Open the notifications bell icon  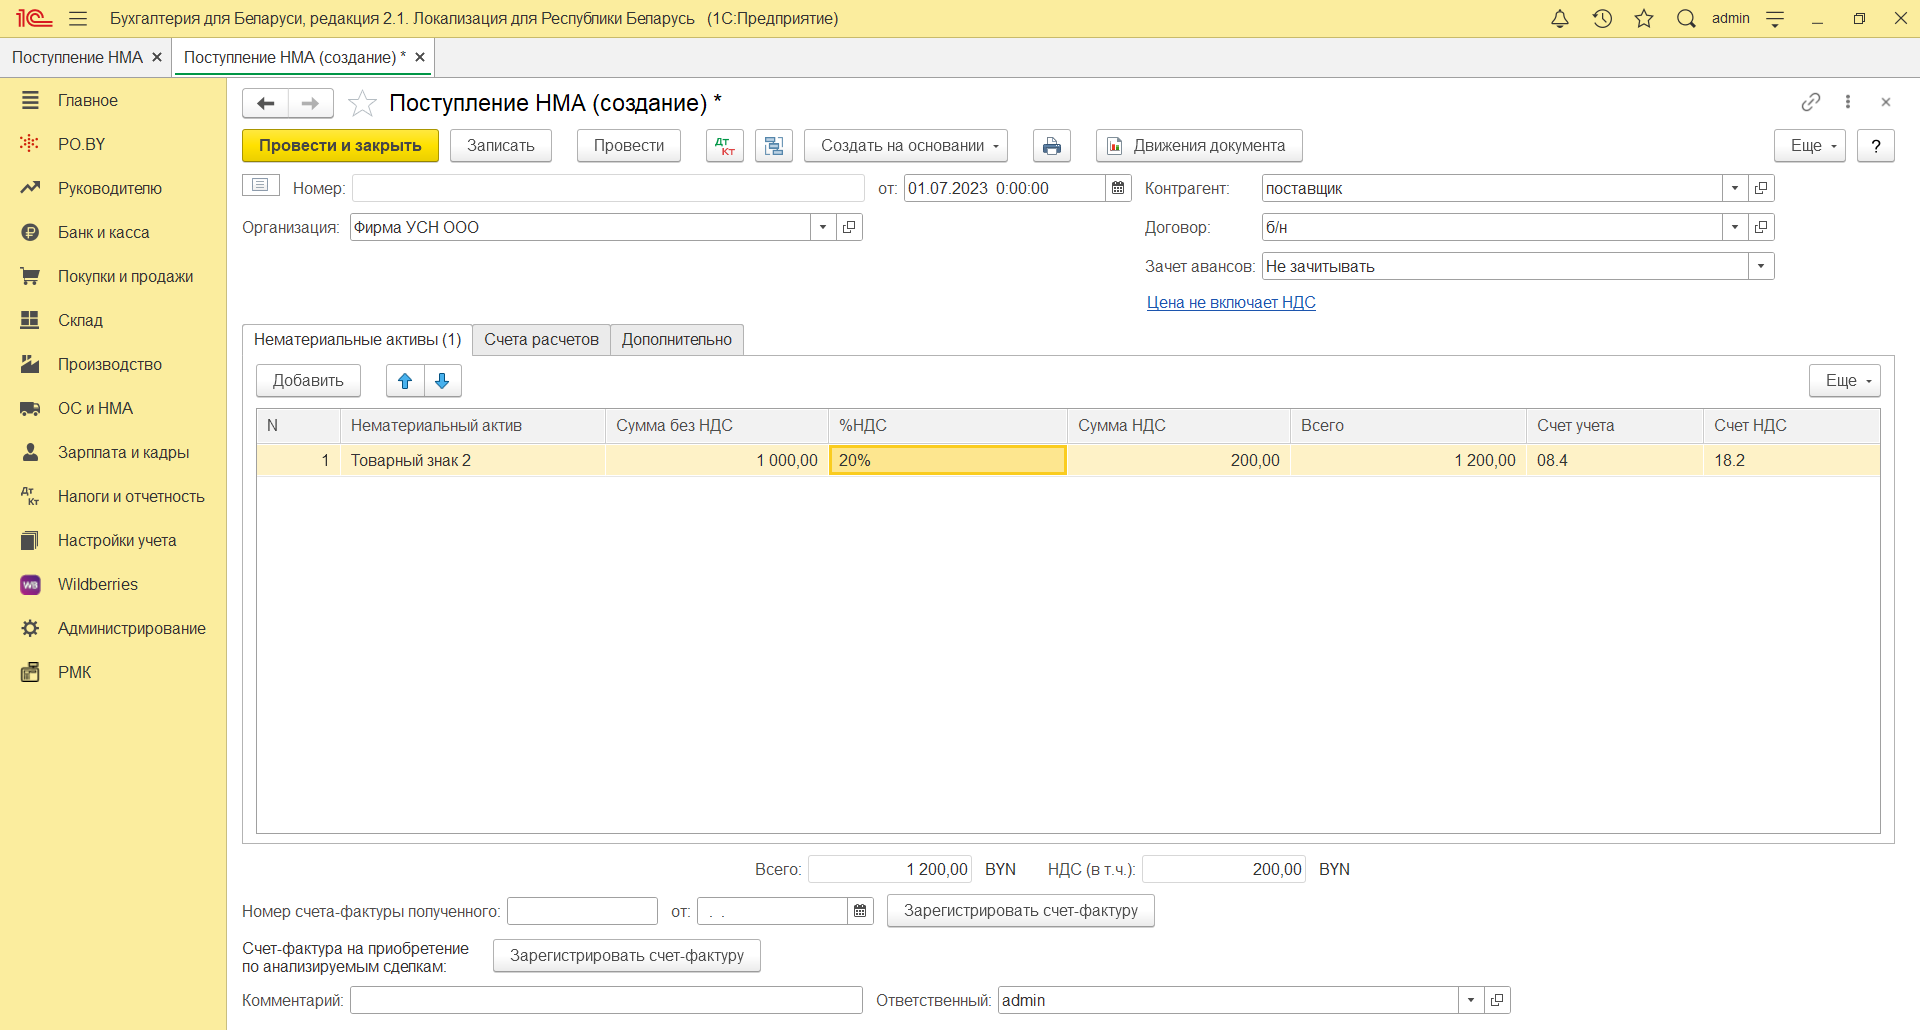1559,19
